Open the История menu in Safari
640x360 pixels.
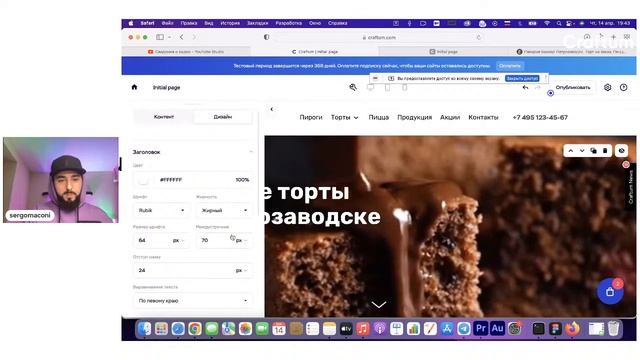tap(230, 23)
